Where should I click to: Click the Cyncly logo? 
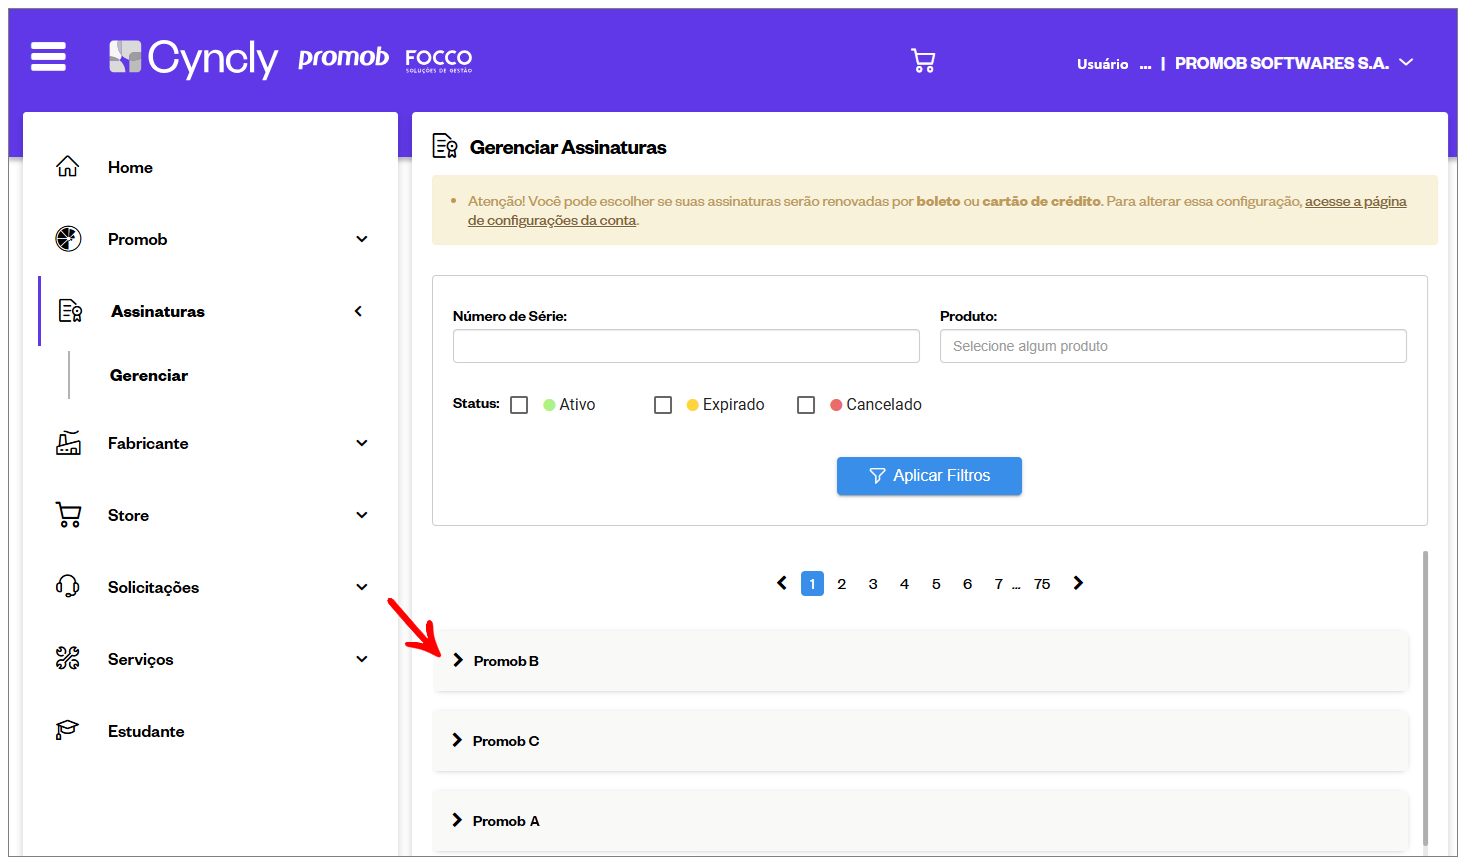(193, 59)
